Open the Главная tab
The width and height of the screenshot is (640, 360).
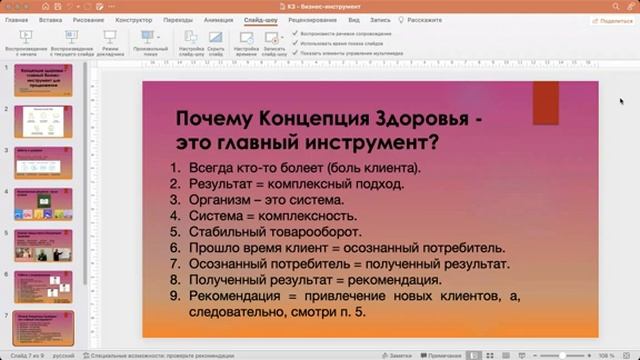coord(16,20)
